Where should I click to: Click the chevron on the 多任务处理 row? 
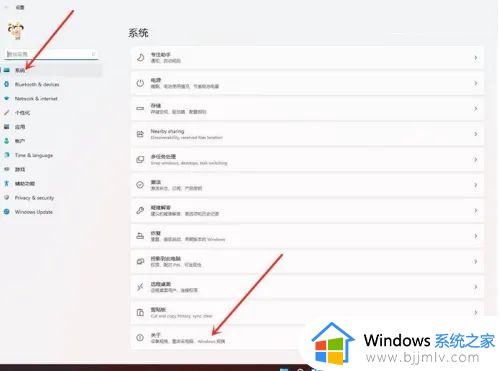476,160
